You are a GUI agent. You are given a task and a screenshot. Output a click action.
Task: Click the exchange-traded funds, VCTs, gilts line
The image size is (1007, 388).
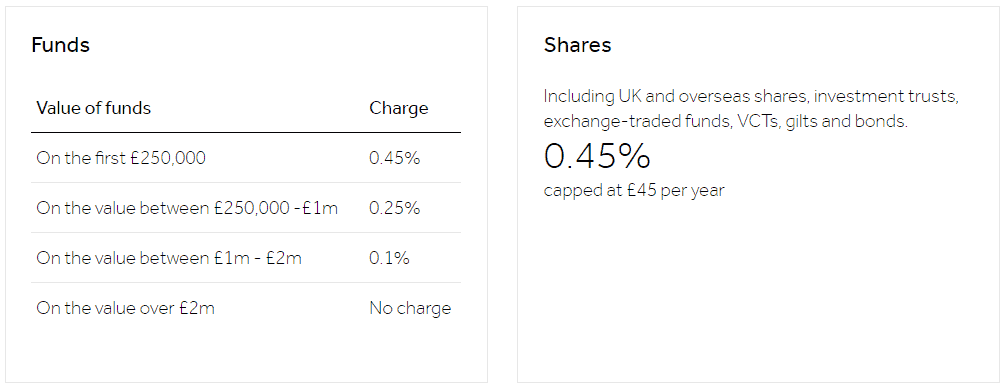click(x=726, y=121)
